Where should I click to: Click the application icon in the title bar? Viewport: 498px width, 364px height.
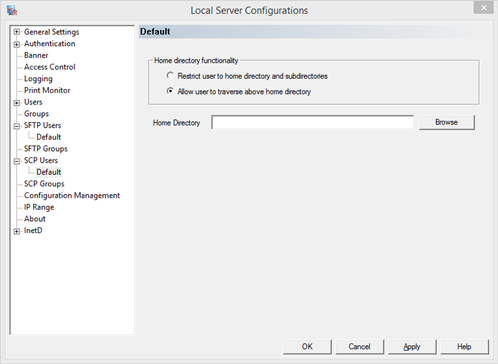[x=12, y=10]
